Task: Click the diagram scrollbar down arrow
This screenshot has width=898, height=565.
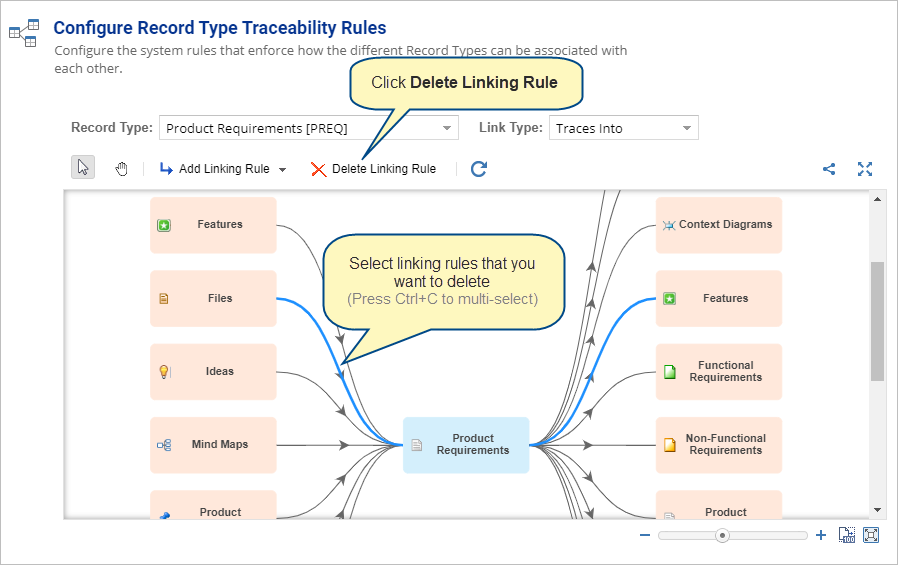Action: tap(877, 509)
